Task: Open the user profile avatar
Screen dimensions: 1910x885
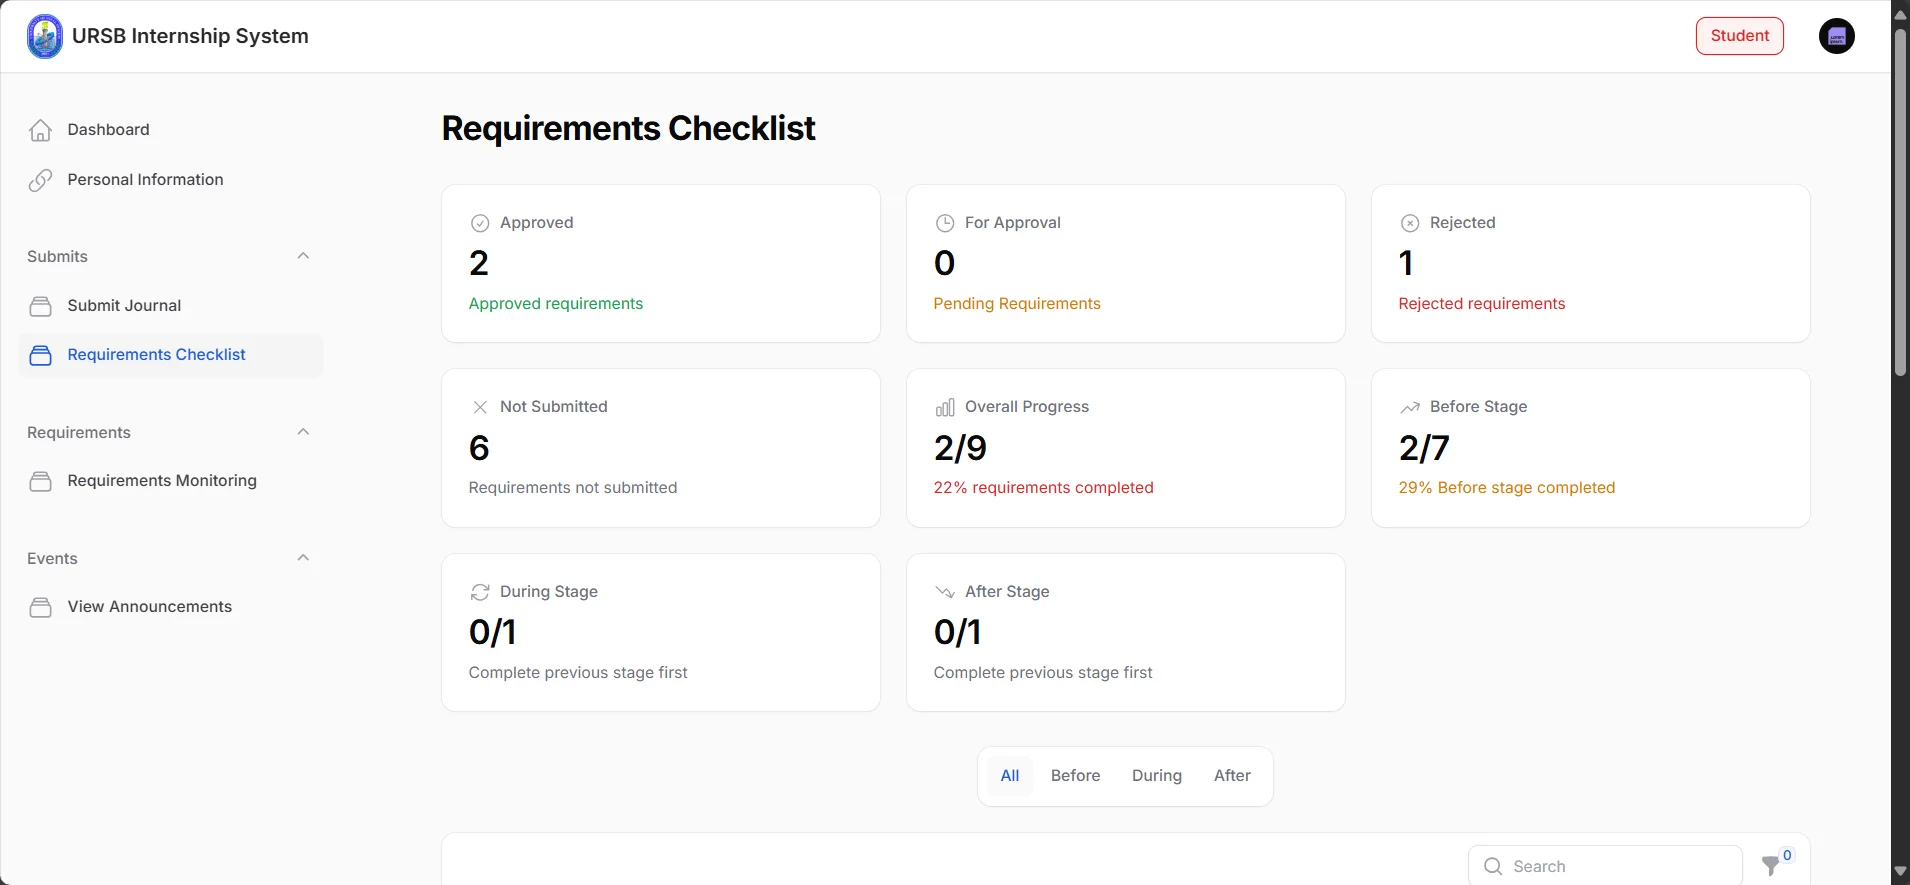Action: pos(1836,36)
